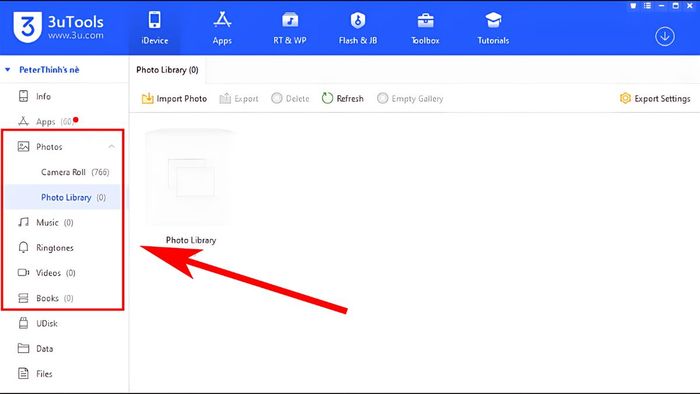Close the 3uTools window

click(690, 6)
